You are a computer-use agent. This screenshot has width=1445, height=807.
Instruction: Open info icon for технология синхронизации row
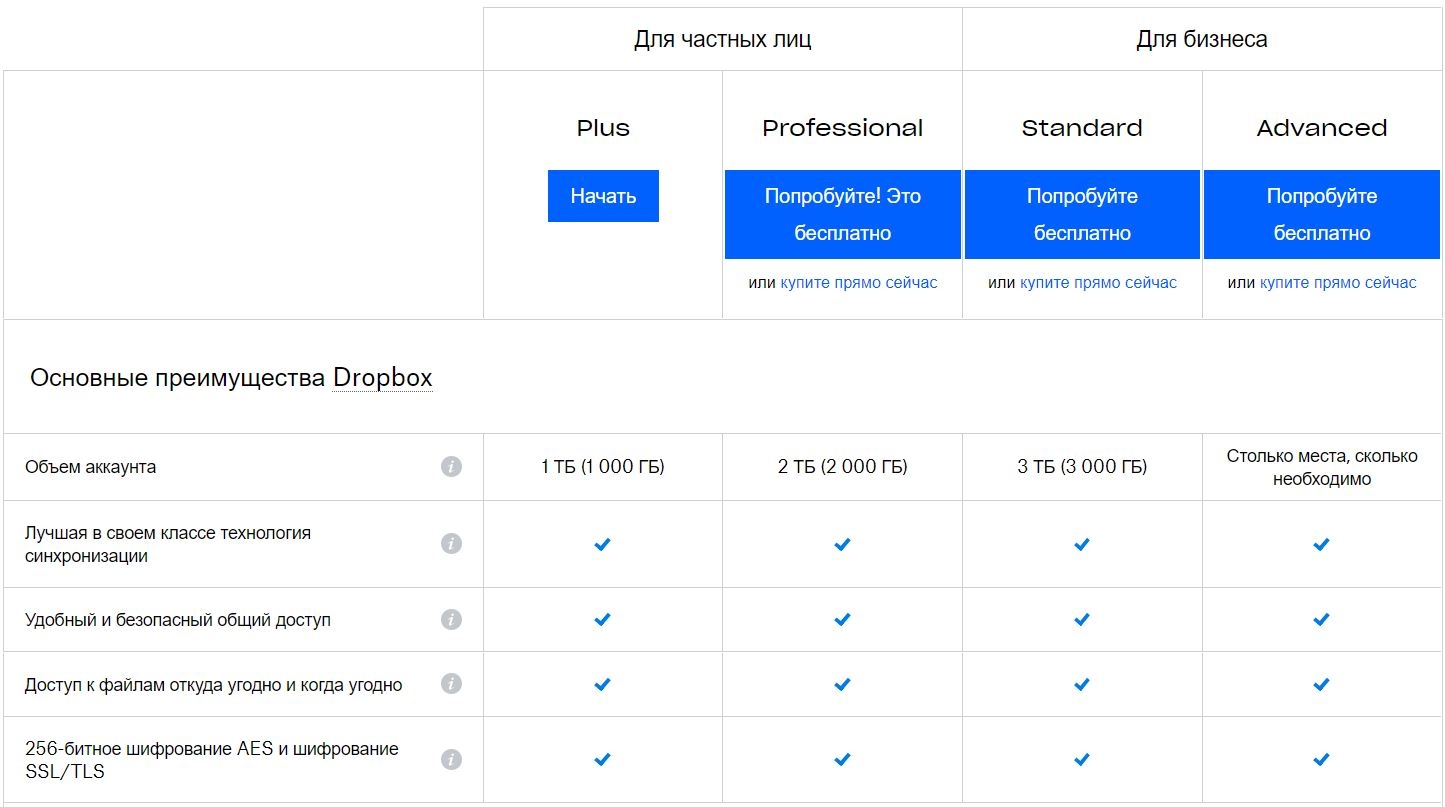click(451, 543)
